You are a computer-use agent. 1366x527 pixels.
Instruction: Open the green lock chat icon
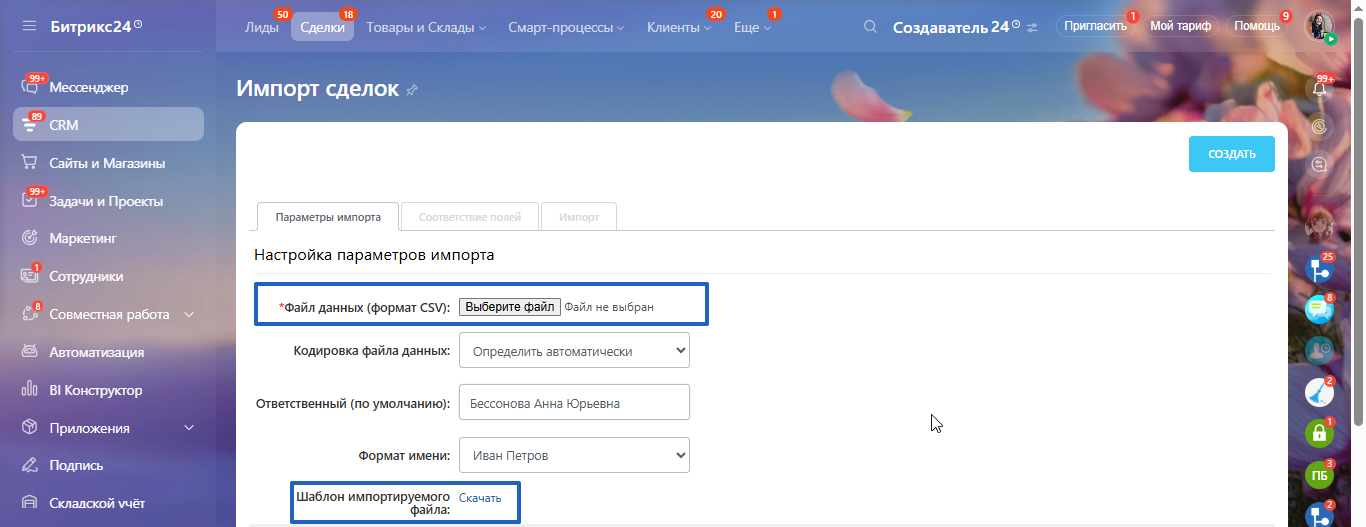point(1320,433)
